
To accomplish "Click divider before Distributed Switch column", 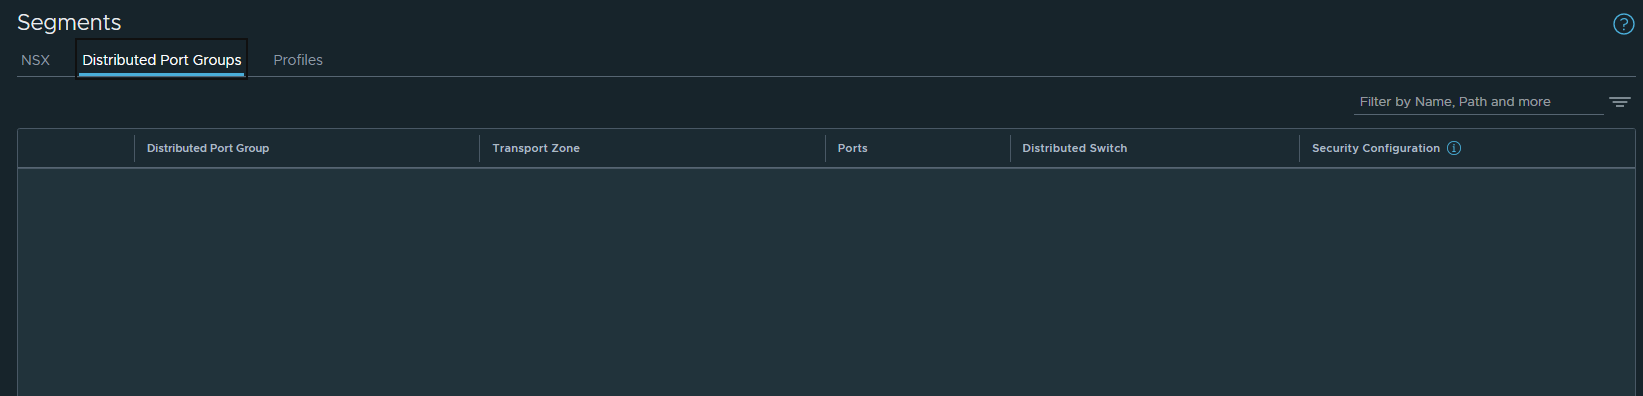I will tap(1010, 148).
